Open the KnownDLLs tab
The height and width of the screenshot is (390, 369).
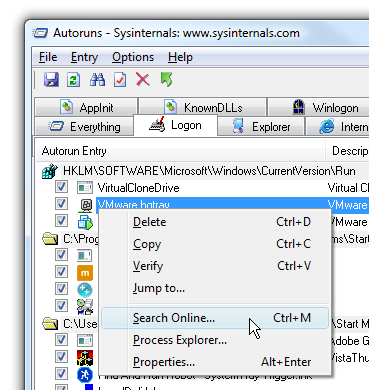[203, 108]
